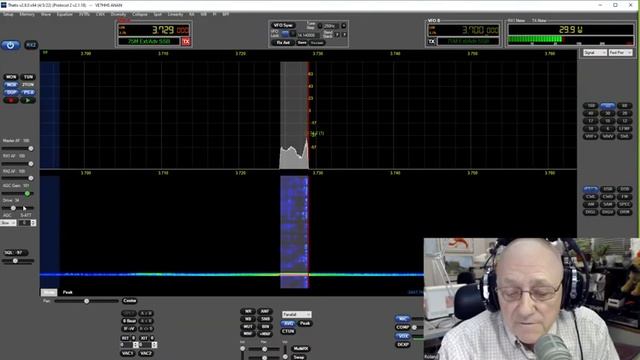
Task: Click the red TX indicator on VFO A
Action: point(186,41)
